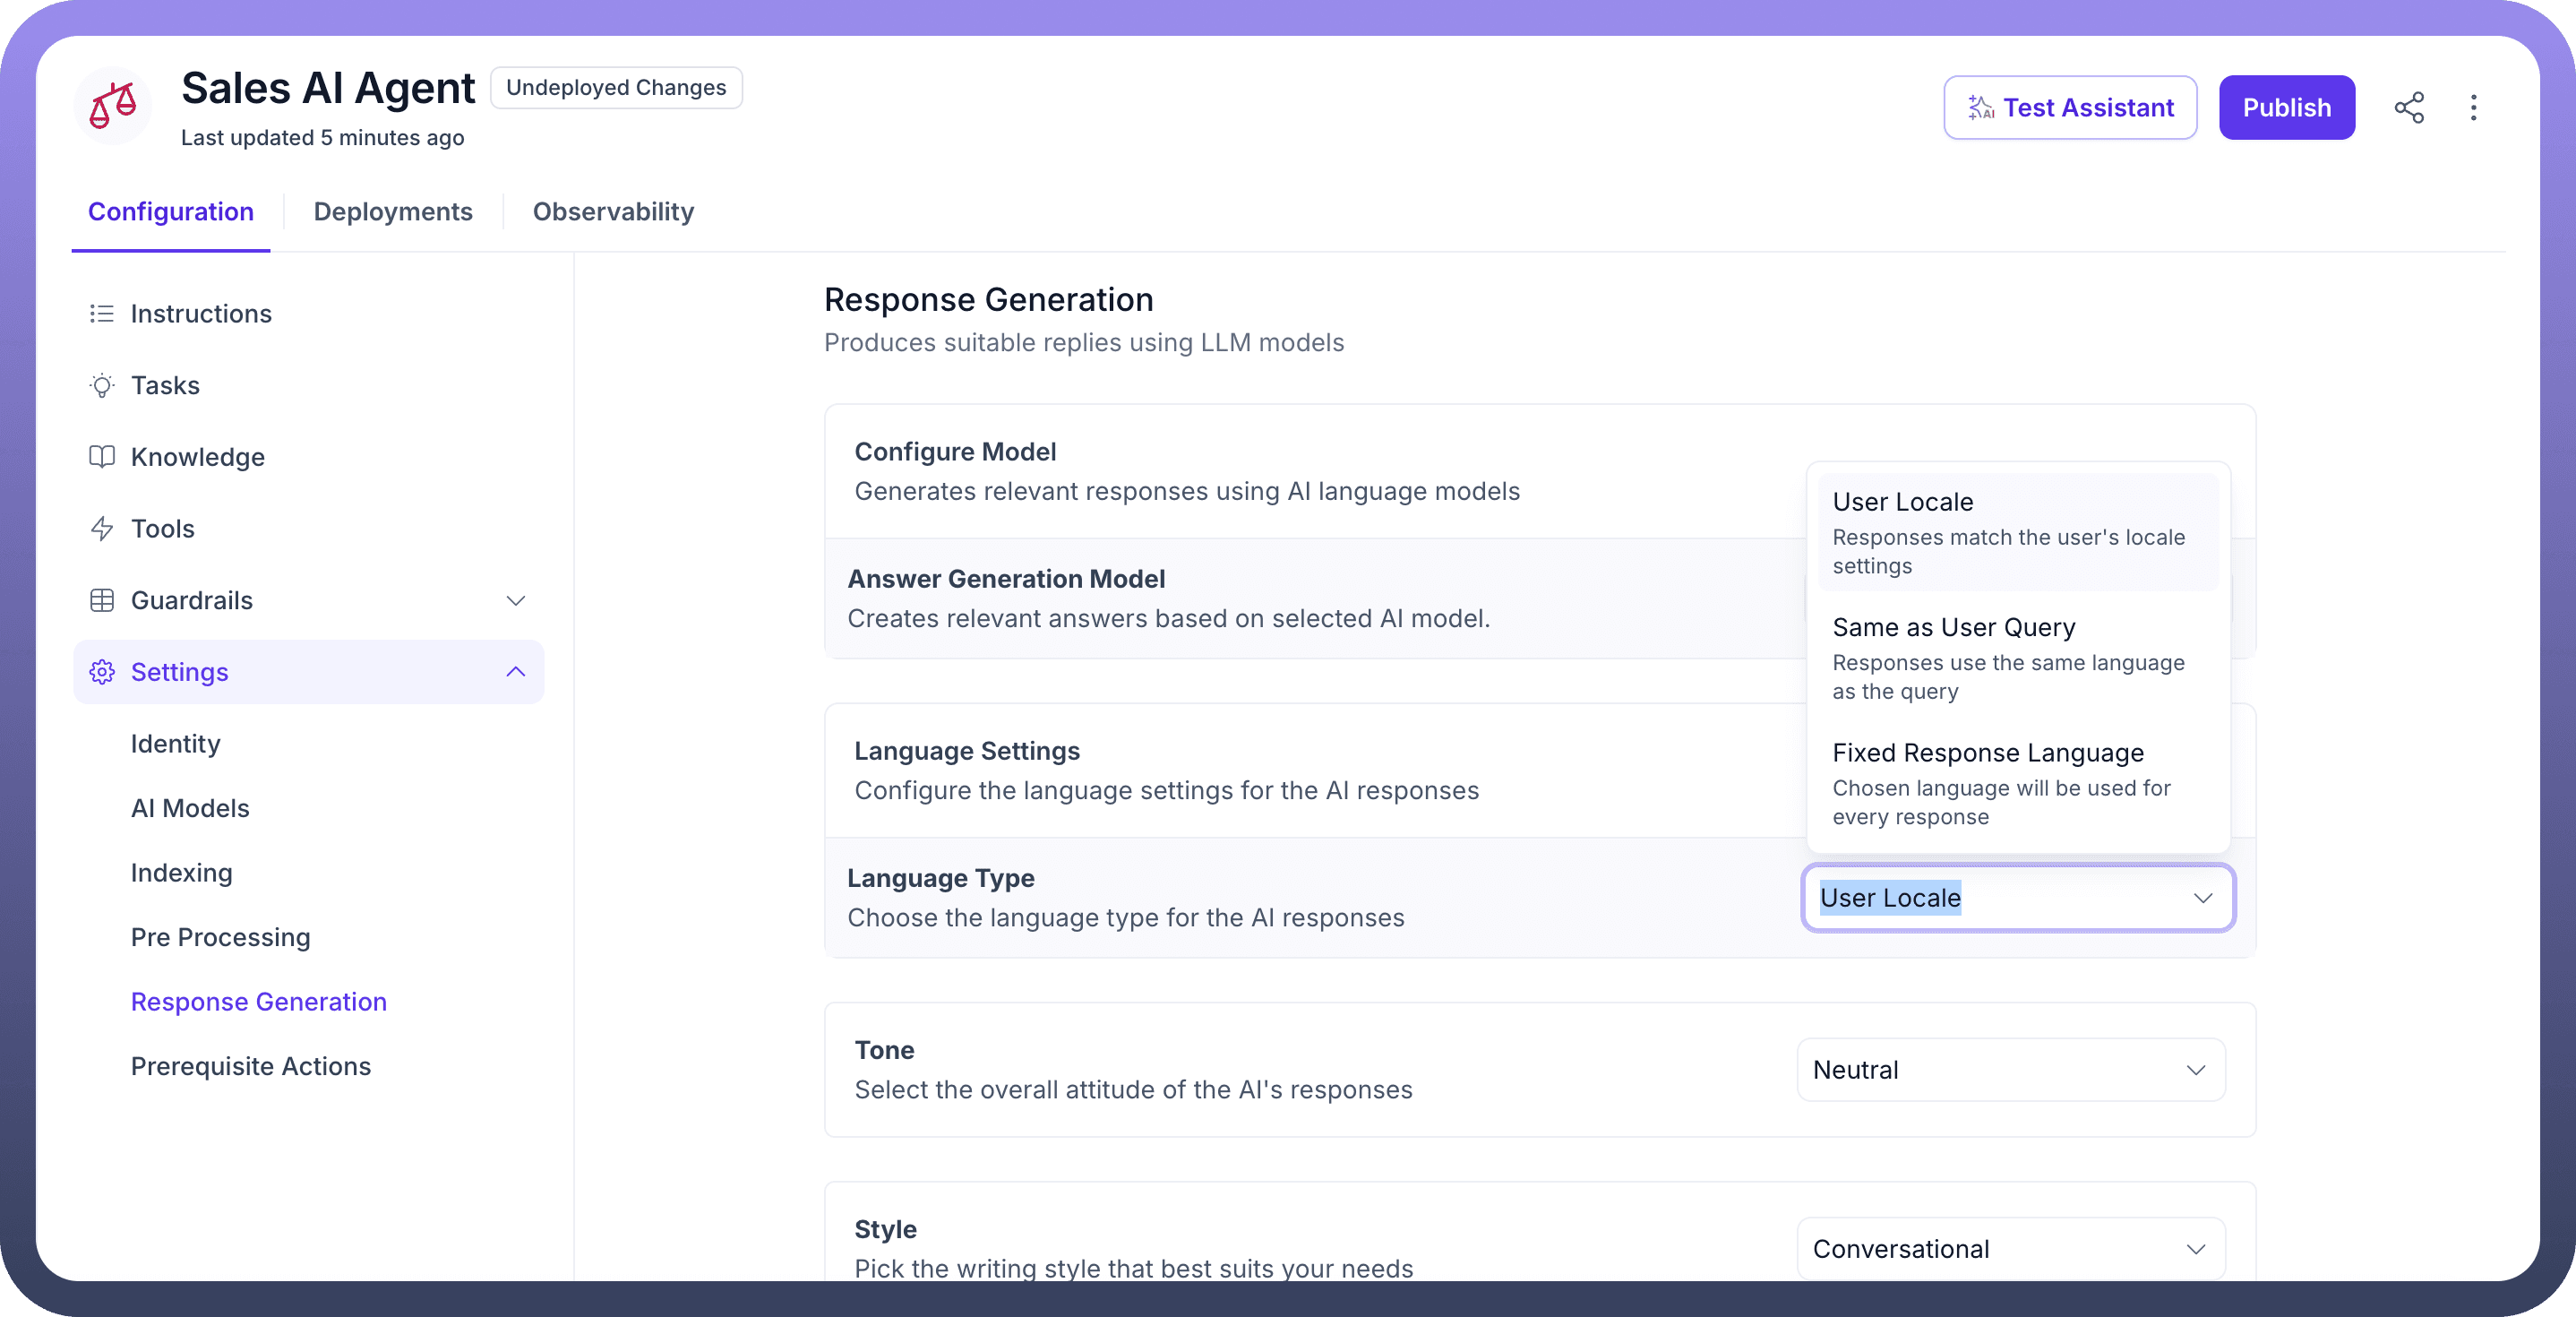This screenshot has height=1317, width=2576.
Task: Open the Tone dropdown showing Neutral
Action: tap(2010, 1070)
